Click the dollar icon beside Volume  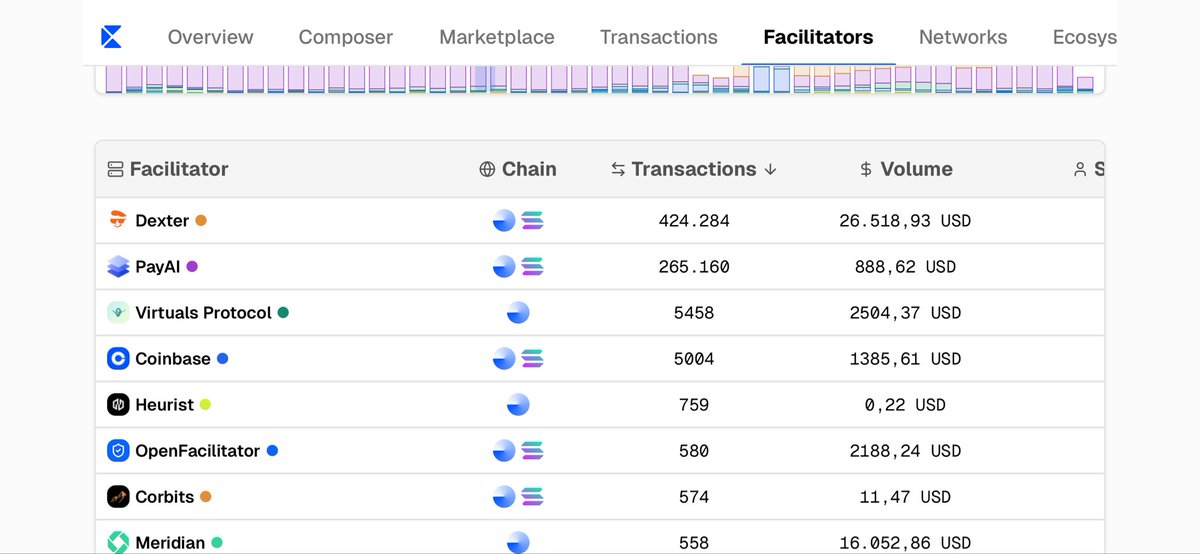point(866,170)
